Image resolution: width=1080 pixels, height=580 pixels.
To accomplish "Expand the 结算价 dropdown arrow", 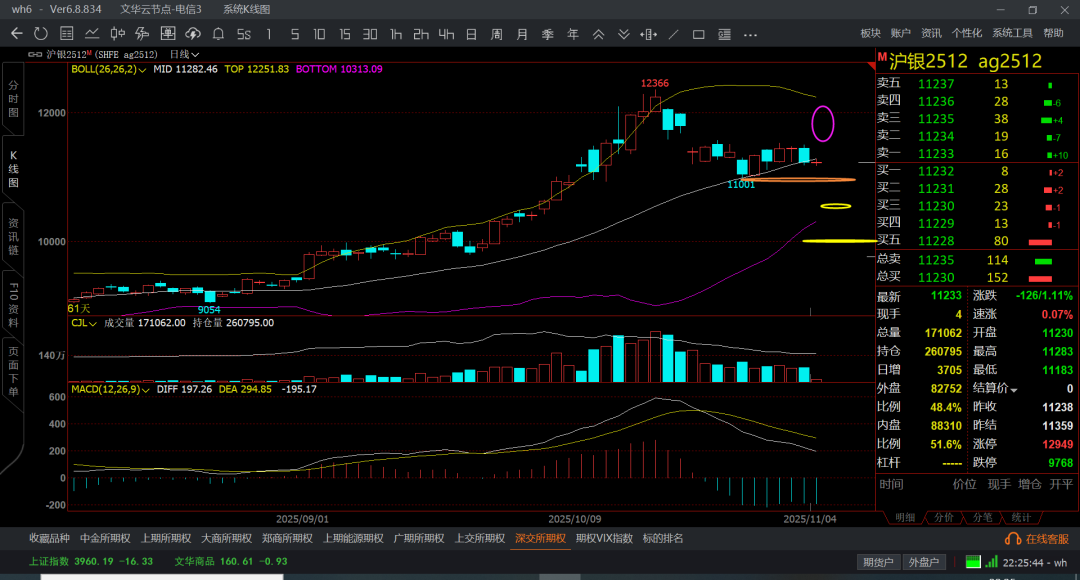I will 1013,390.
